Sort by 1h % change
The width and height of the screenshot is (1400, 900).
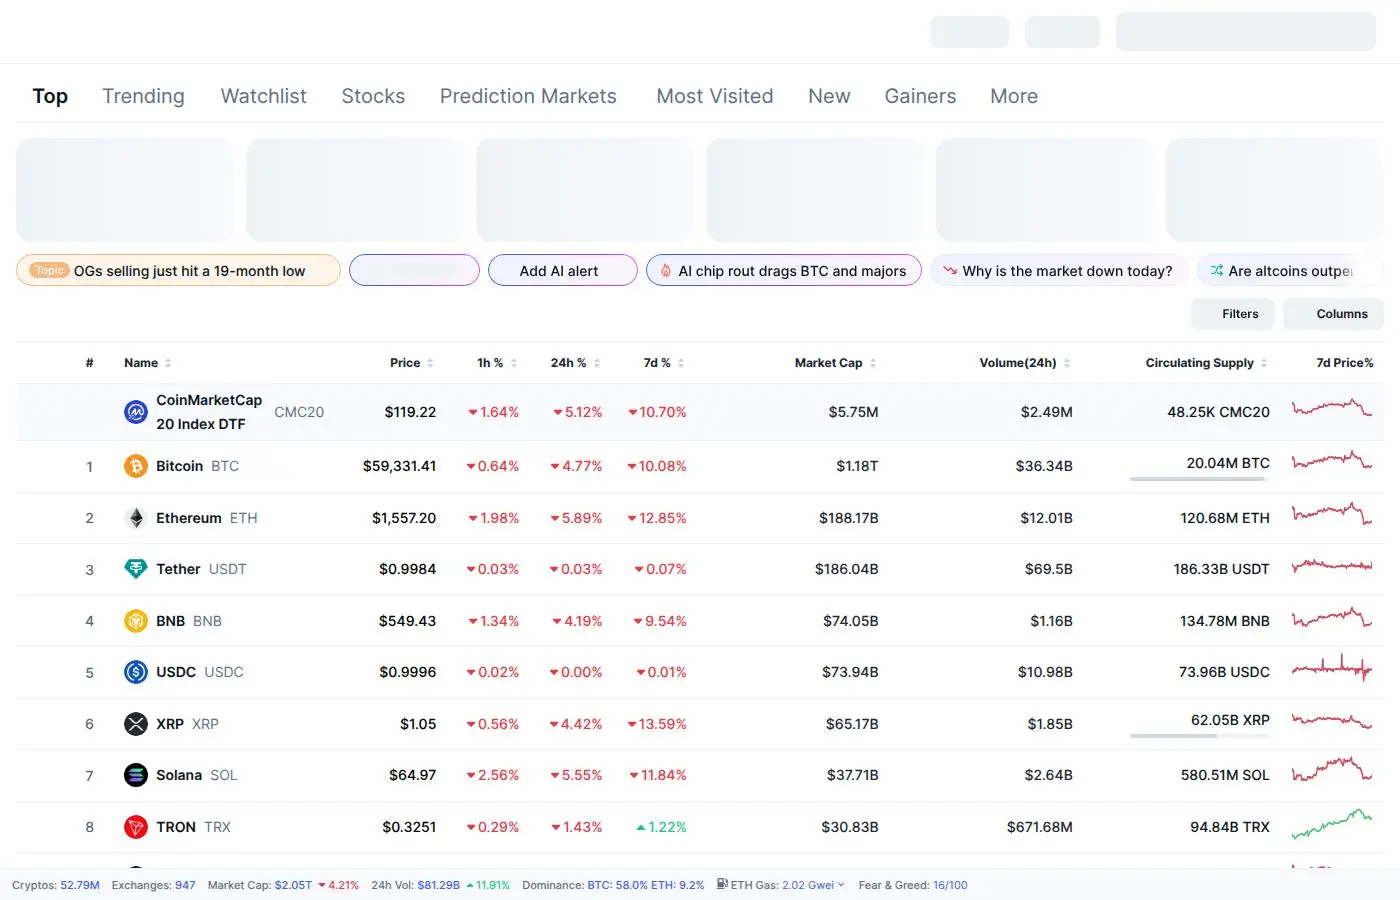tap(497, 363)
